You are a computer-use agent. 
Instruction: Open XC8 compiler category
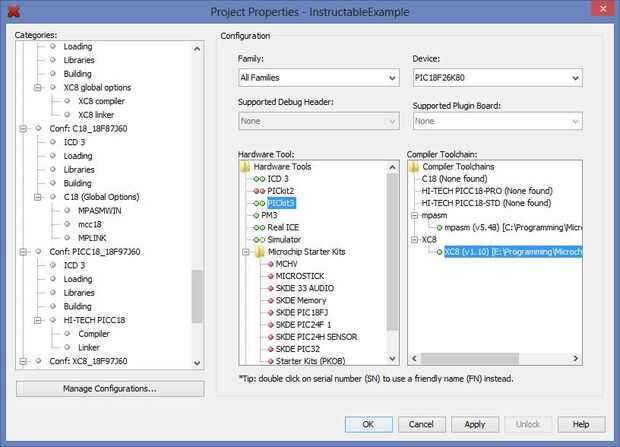point(101,101)
